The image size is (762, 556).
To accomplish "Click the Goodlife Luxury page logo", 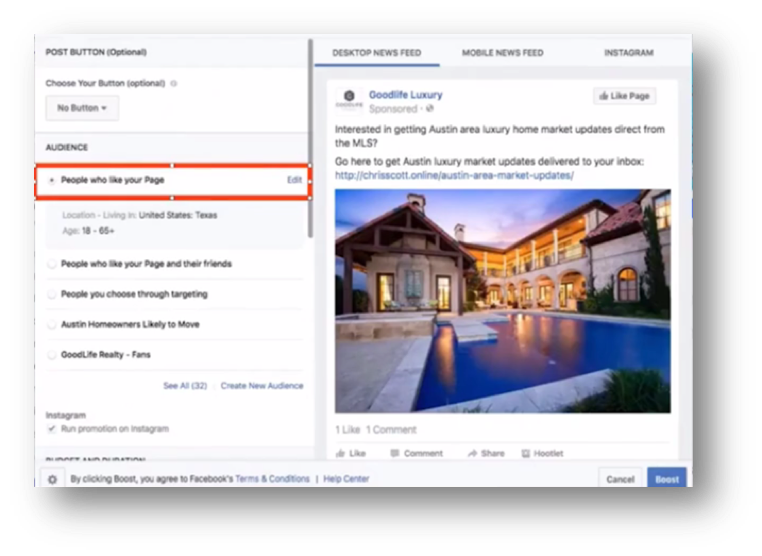I will pyautogui.click(x=349, y=100).
